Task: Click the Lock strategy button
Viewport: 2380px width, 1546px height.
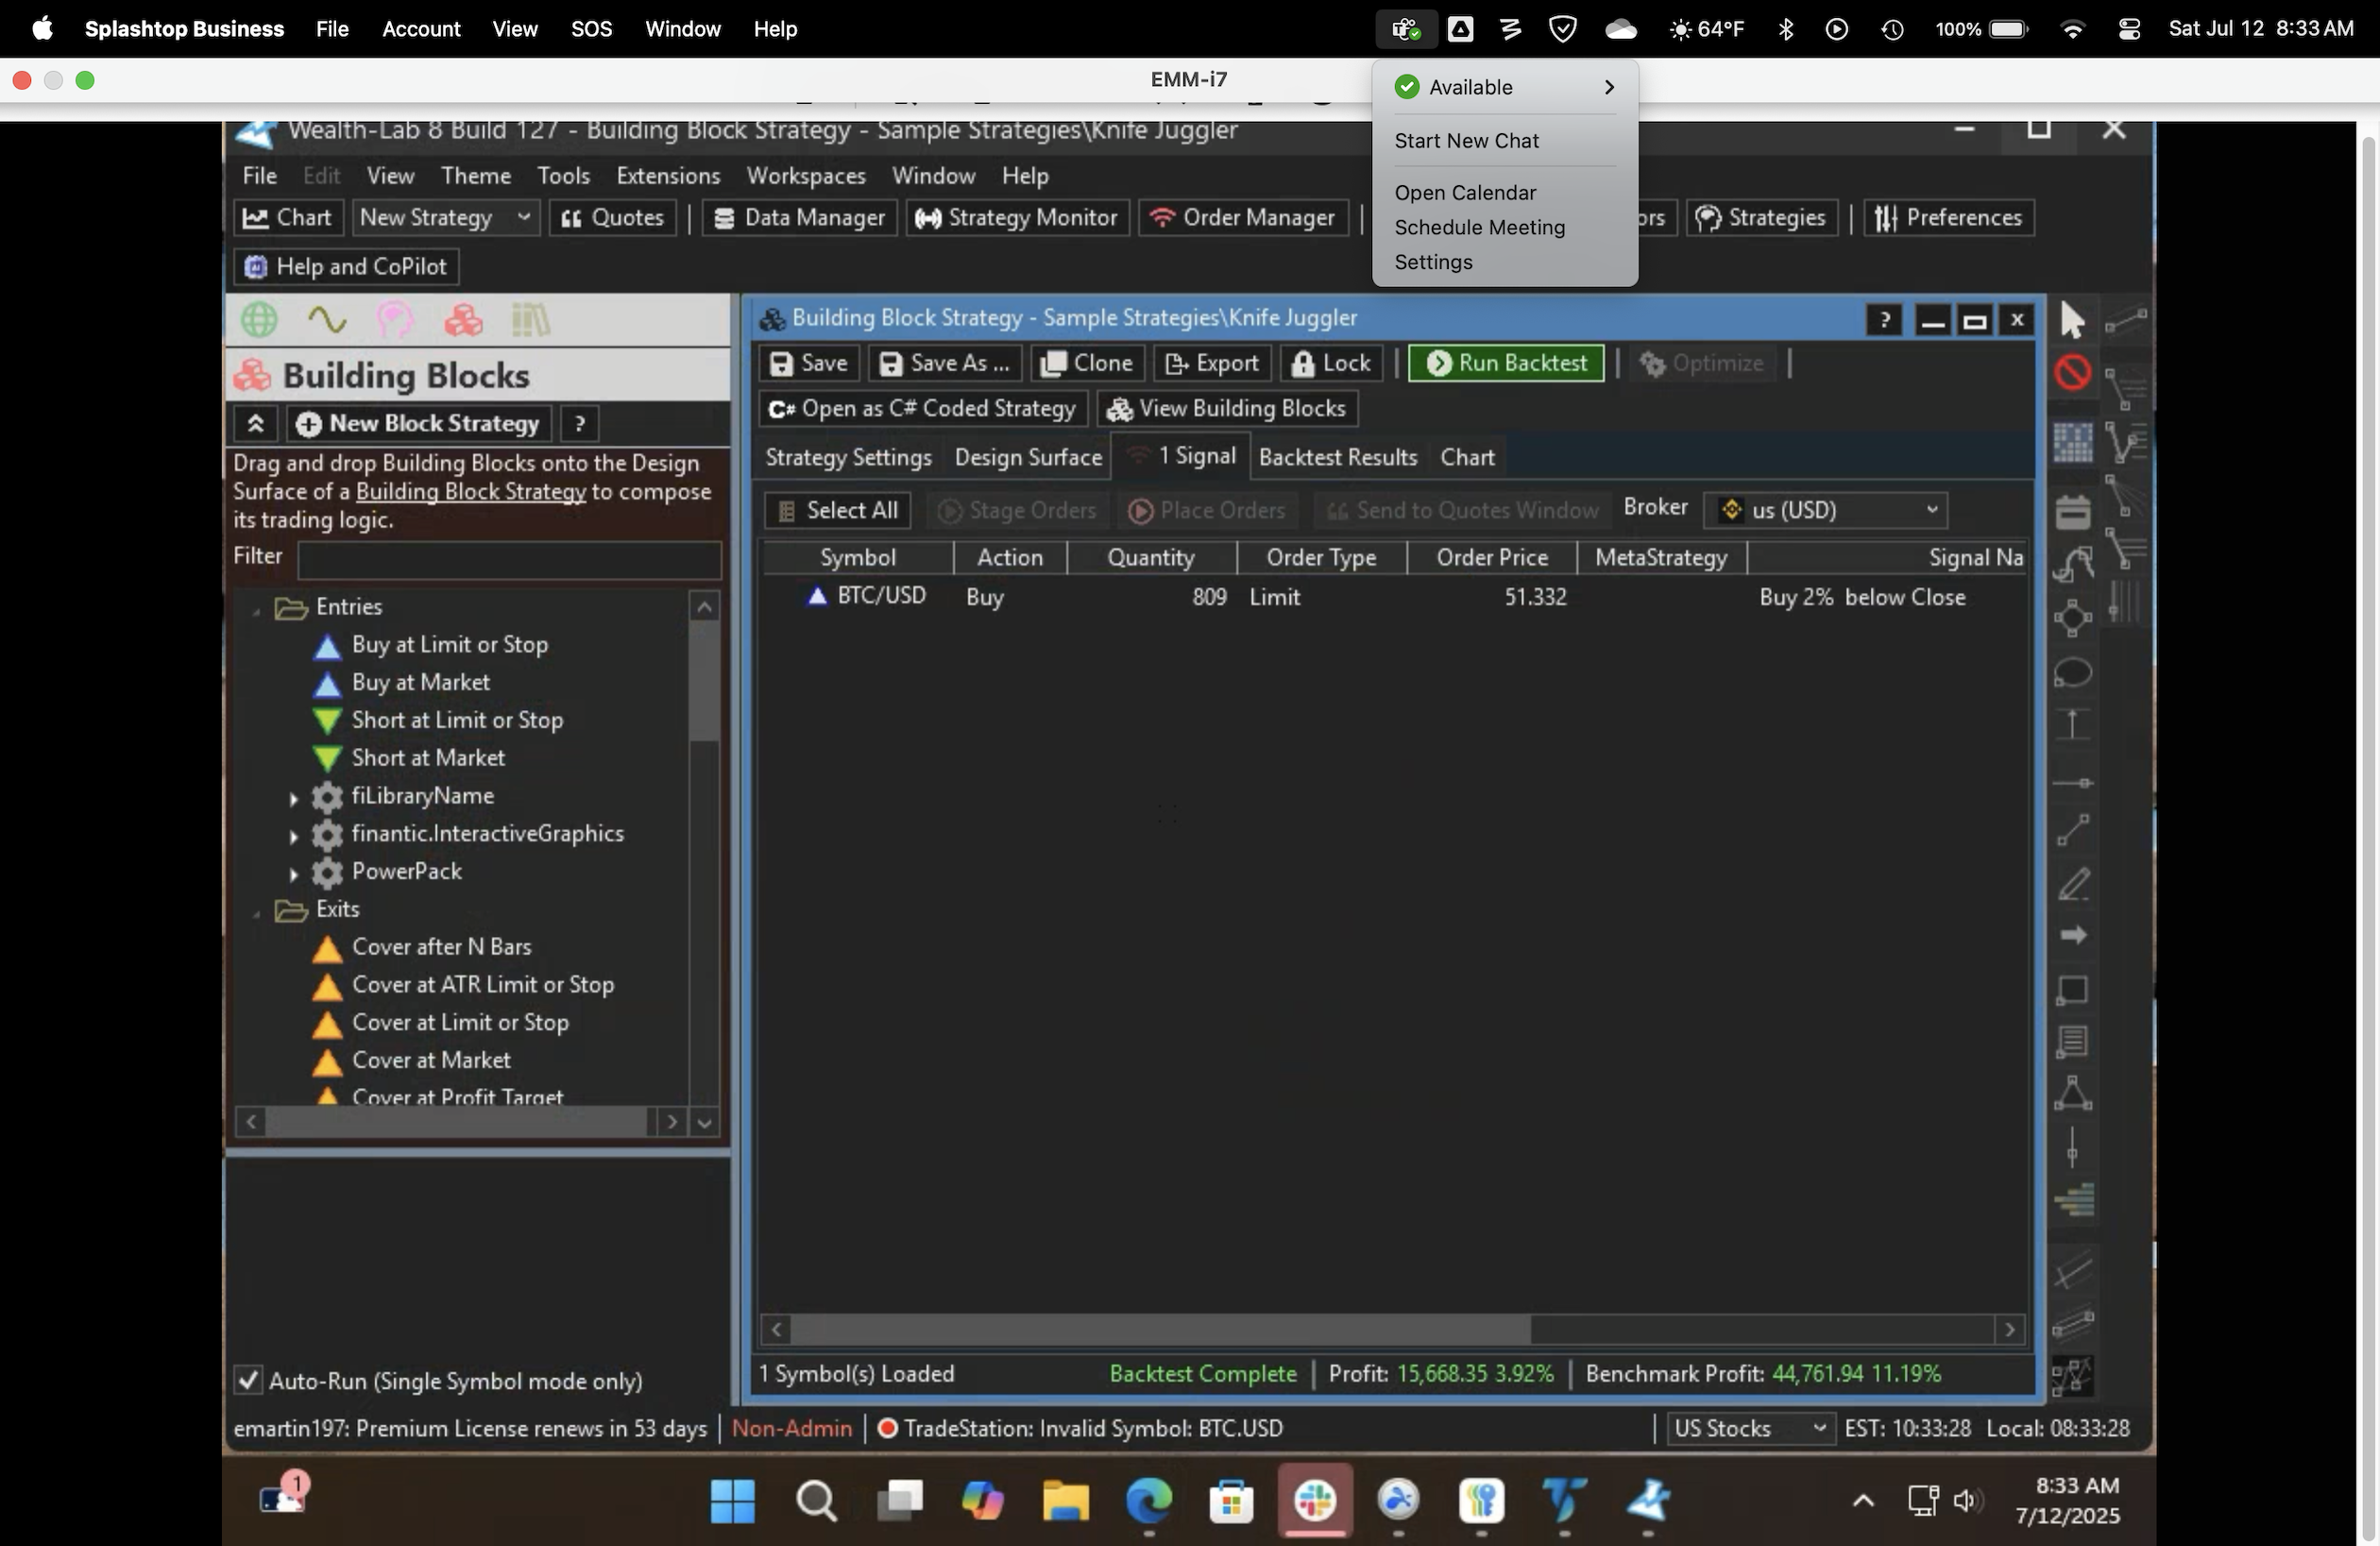Action: (x=1331, y=363)
